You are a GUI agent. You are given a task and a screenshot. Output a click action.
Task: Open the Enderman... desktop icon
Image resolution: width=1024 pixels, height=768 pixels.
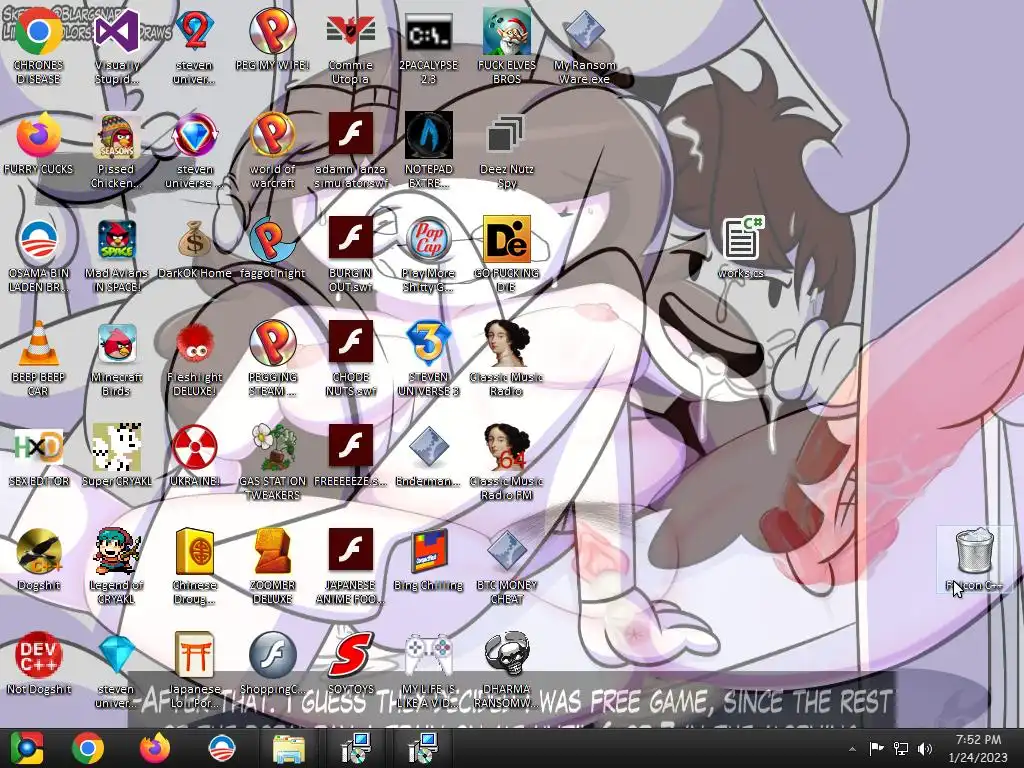428,456
